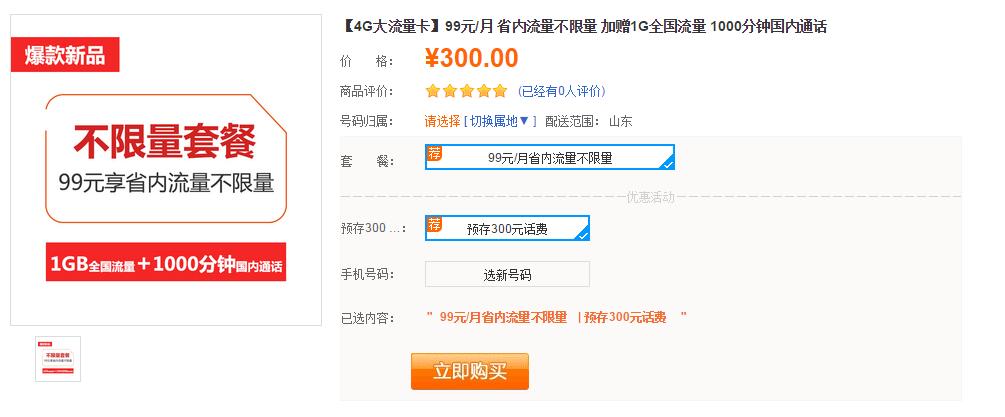Click the red 爆款新品 banner
The height and width of the screenshot is (417, 1005).
point(64,54)
